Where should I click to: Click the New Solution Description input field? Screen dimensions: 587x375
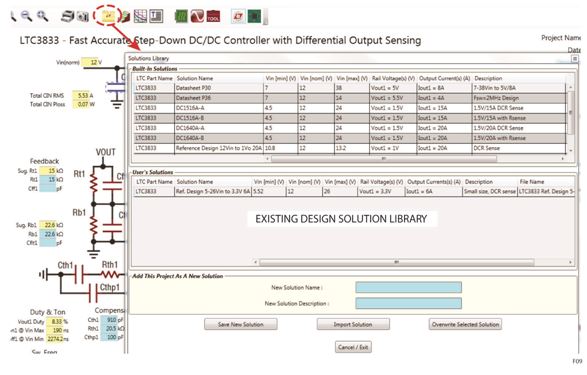[408, 303]
